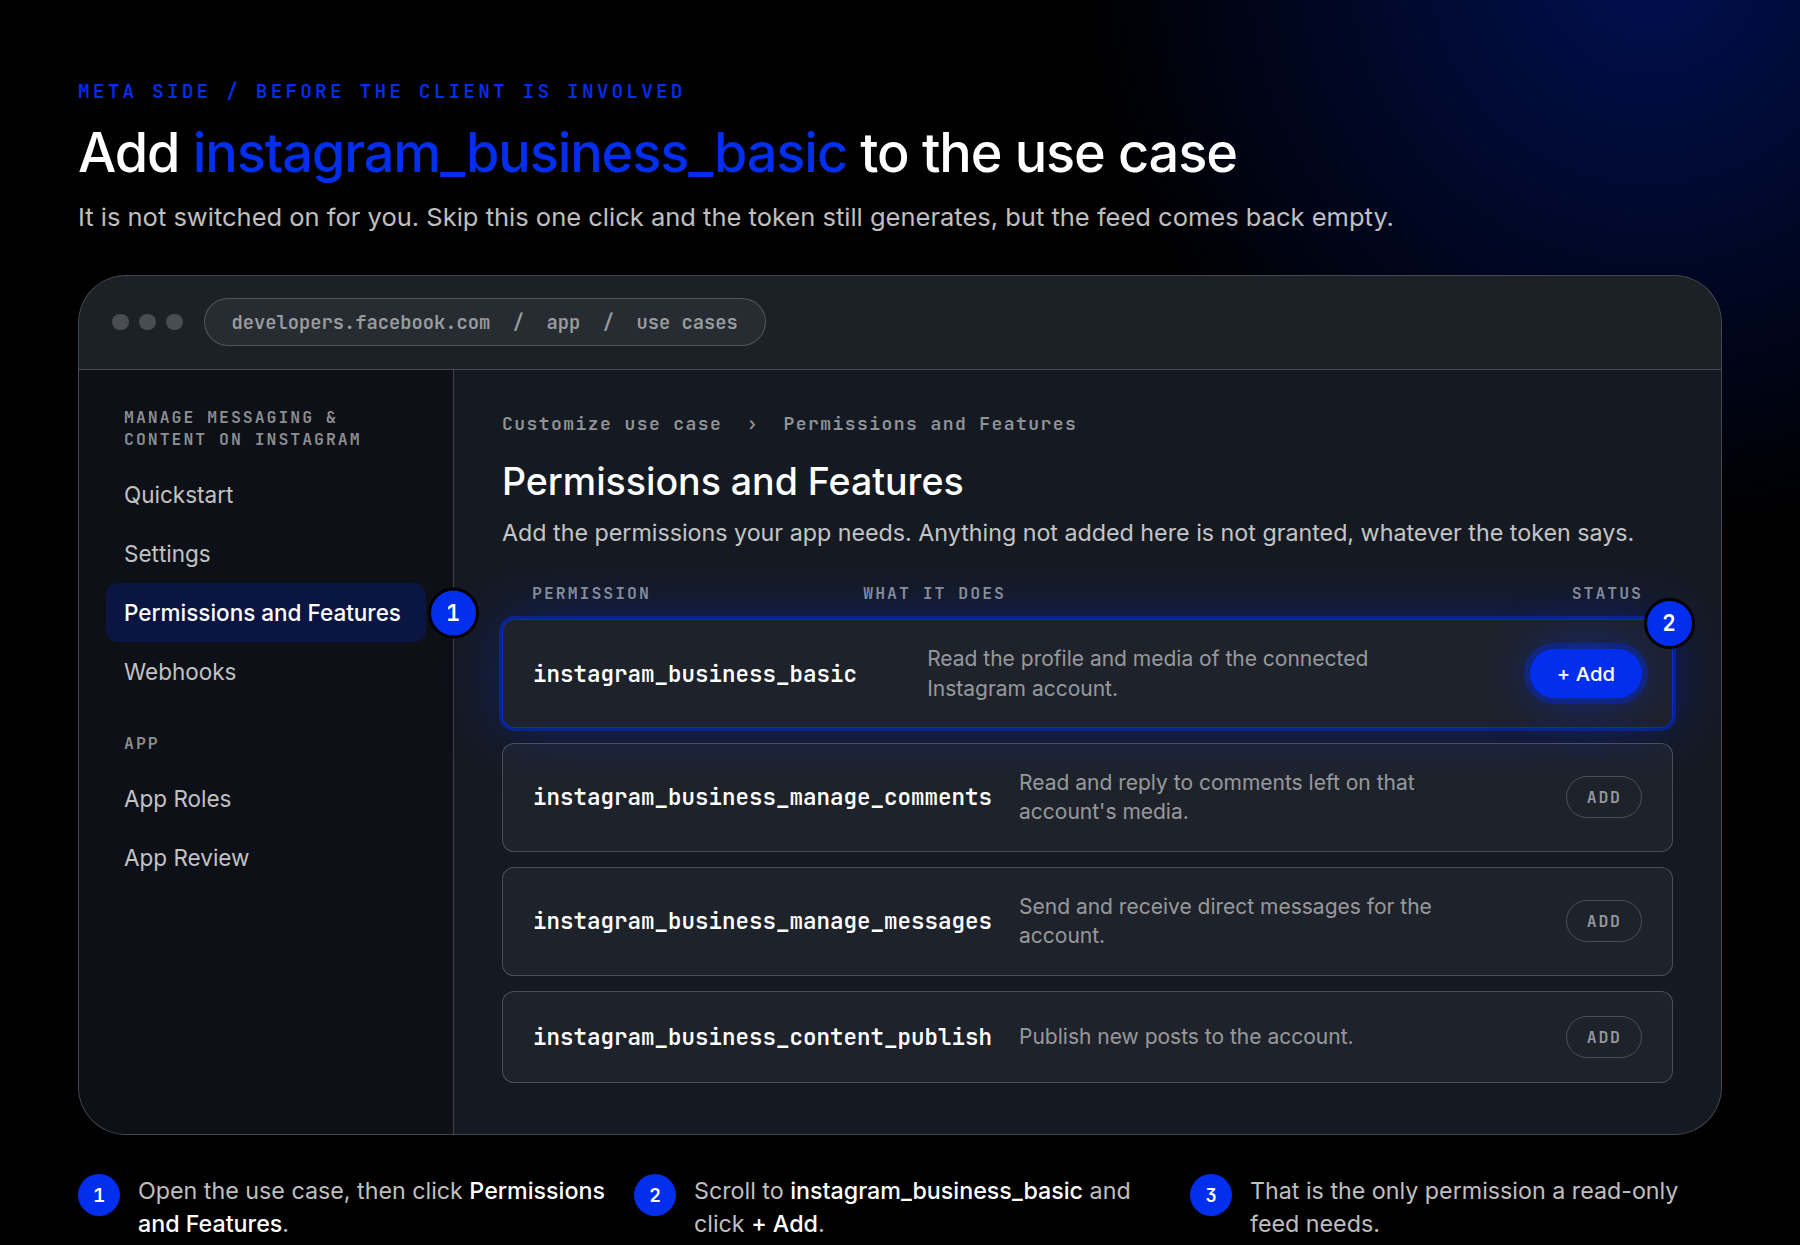1800x1245 pixels.
Task: Add the instagram_business_manage_messages permission
Action: (x=1603, y=921)
